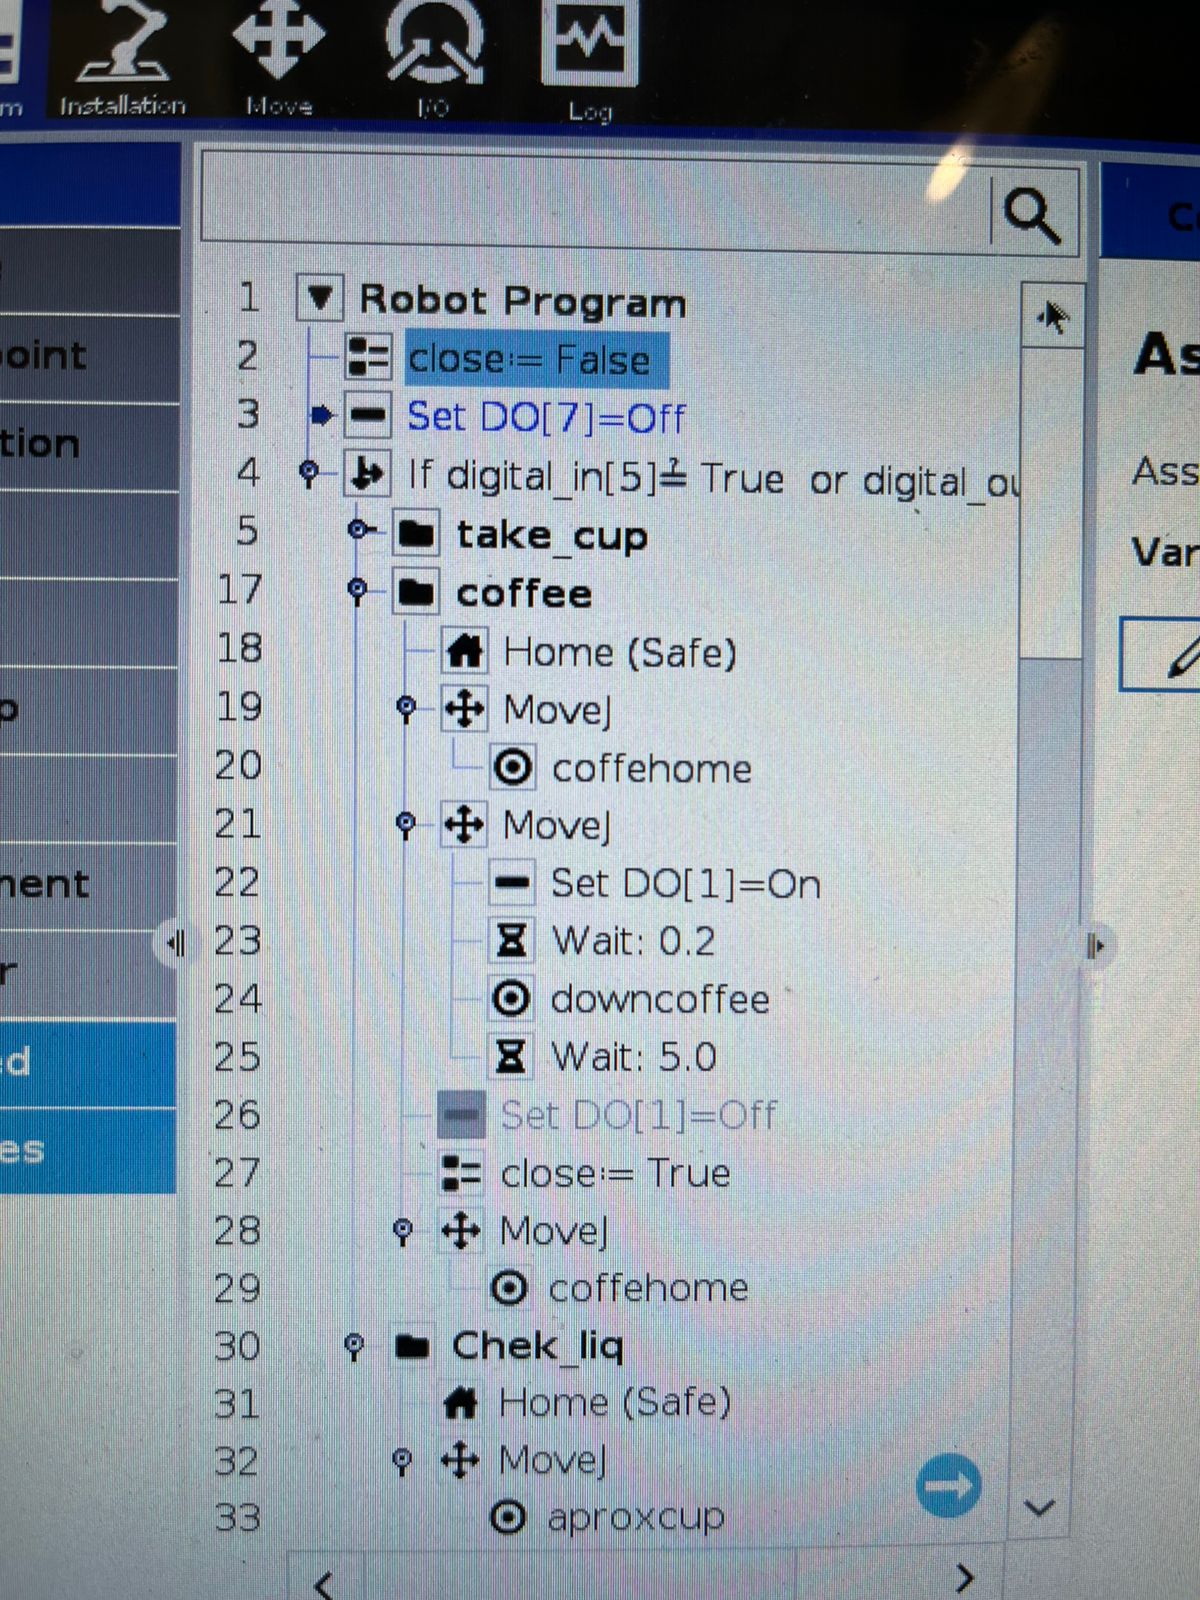
Task: Collapse the coffee folder
Action: pyautogui.click(x=357, y=590)
